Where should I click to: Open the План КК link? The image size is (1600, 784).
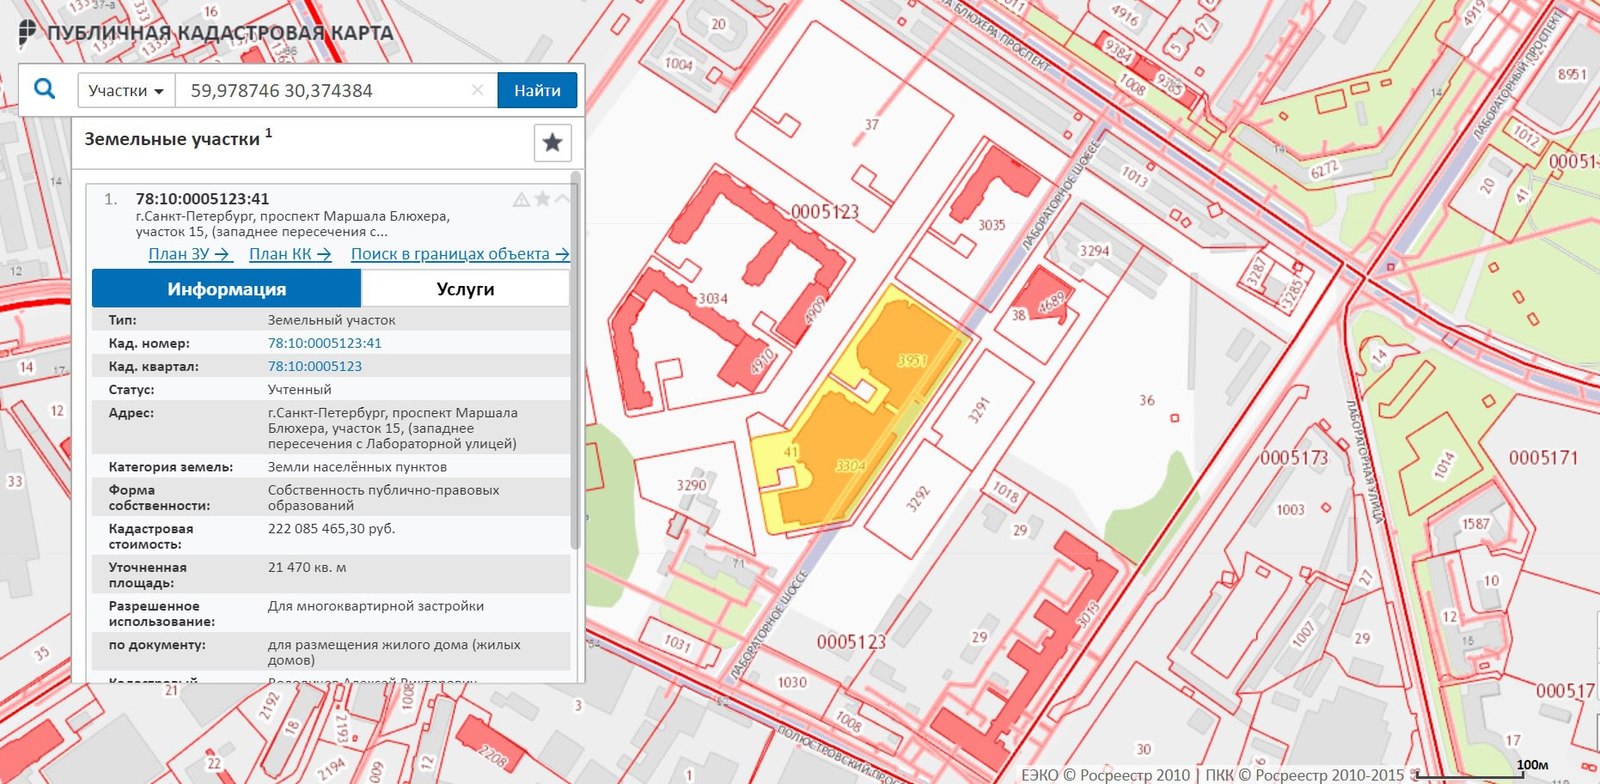coord(290,254)
